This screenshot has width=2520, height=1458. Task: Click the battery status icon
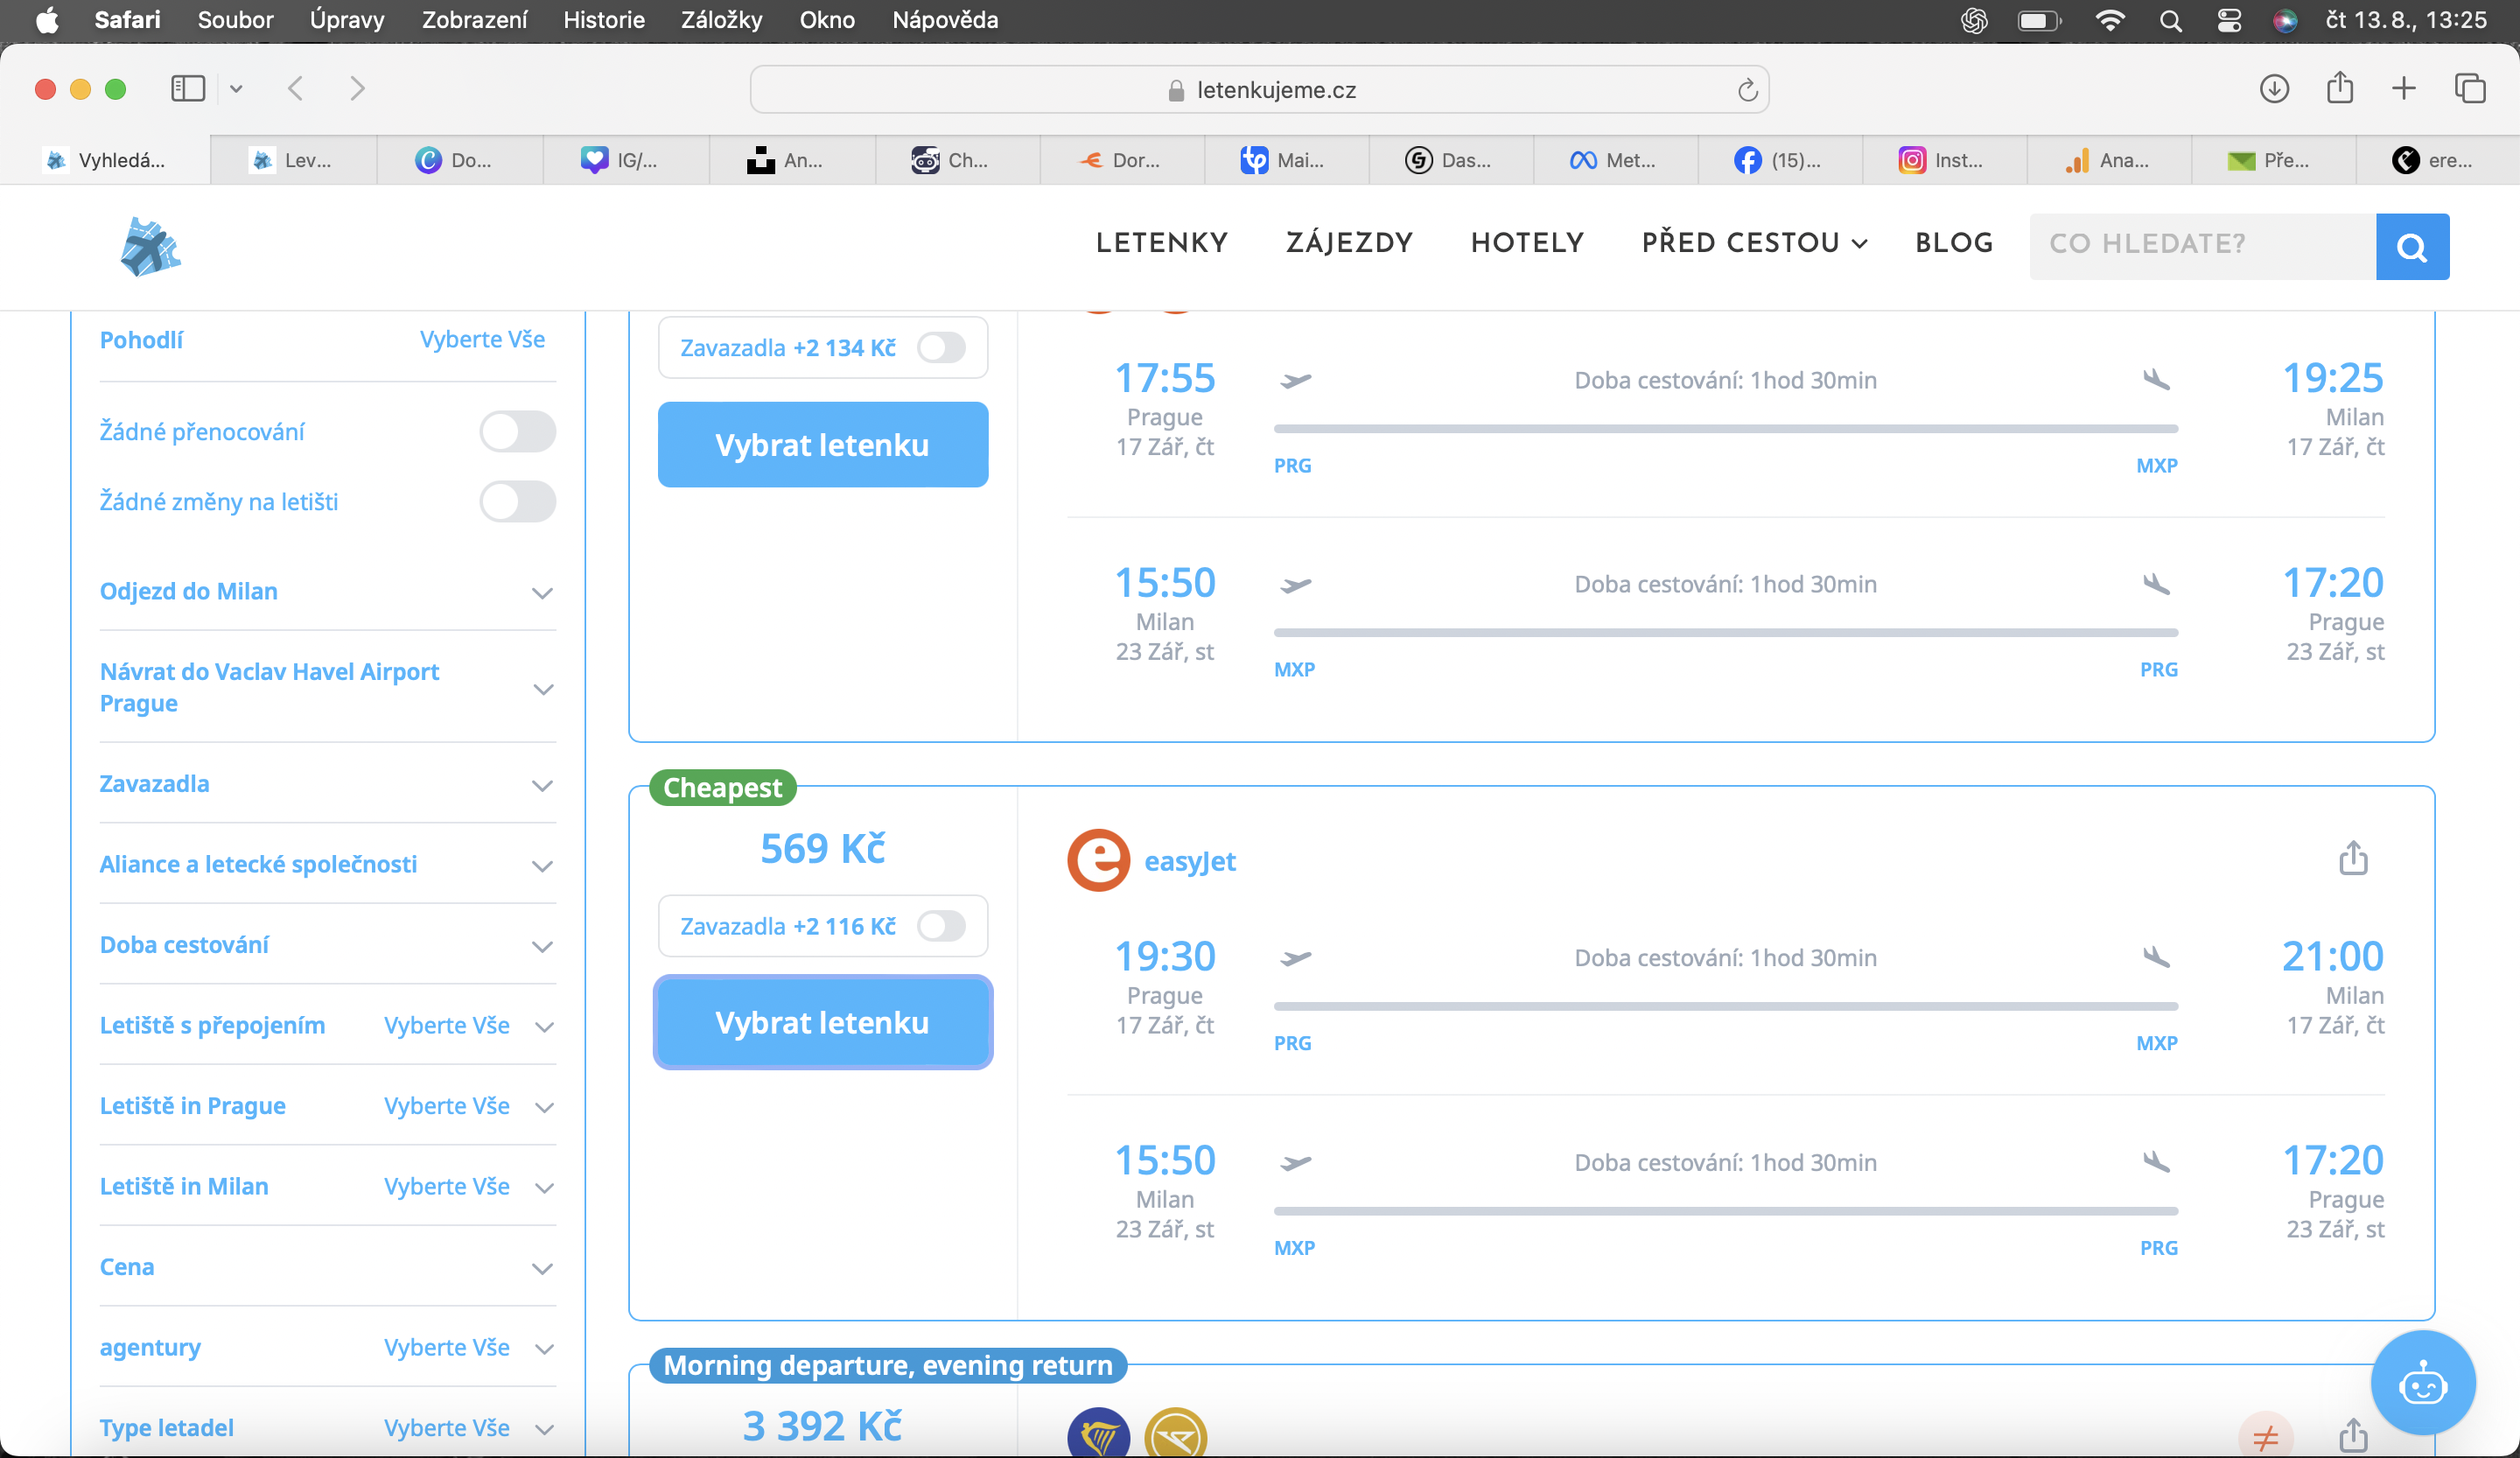2039,21
